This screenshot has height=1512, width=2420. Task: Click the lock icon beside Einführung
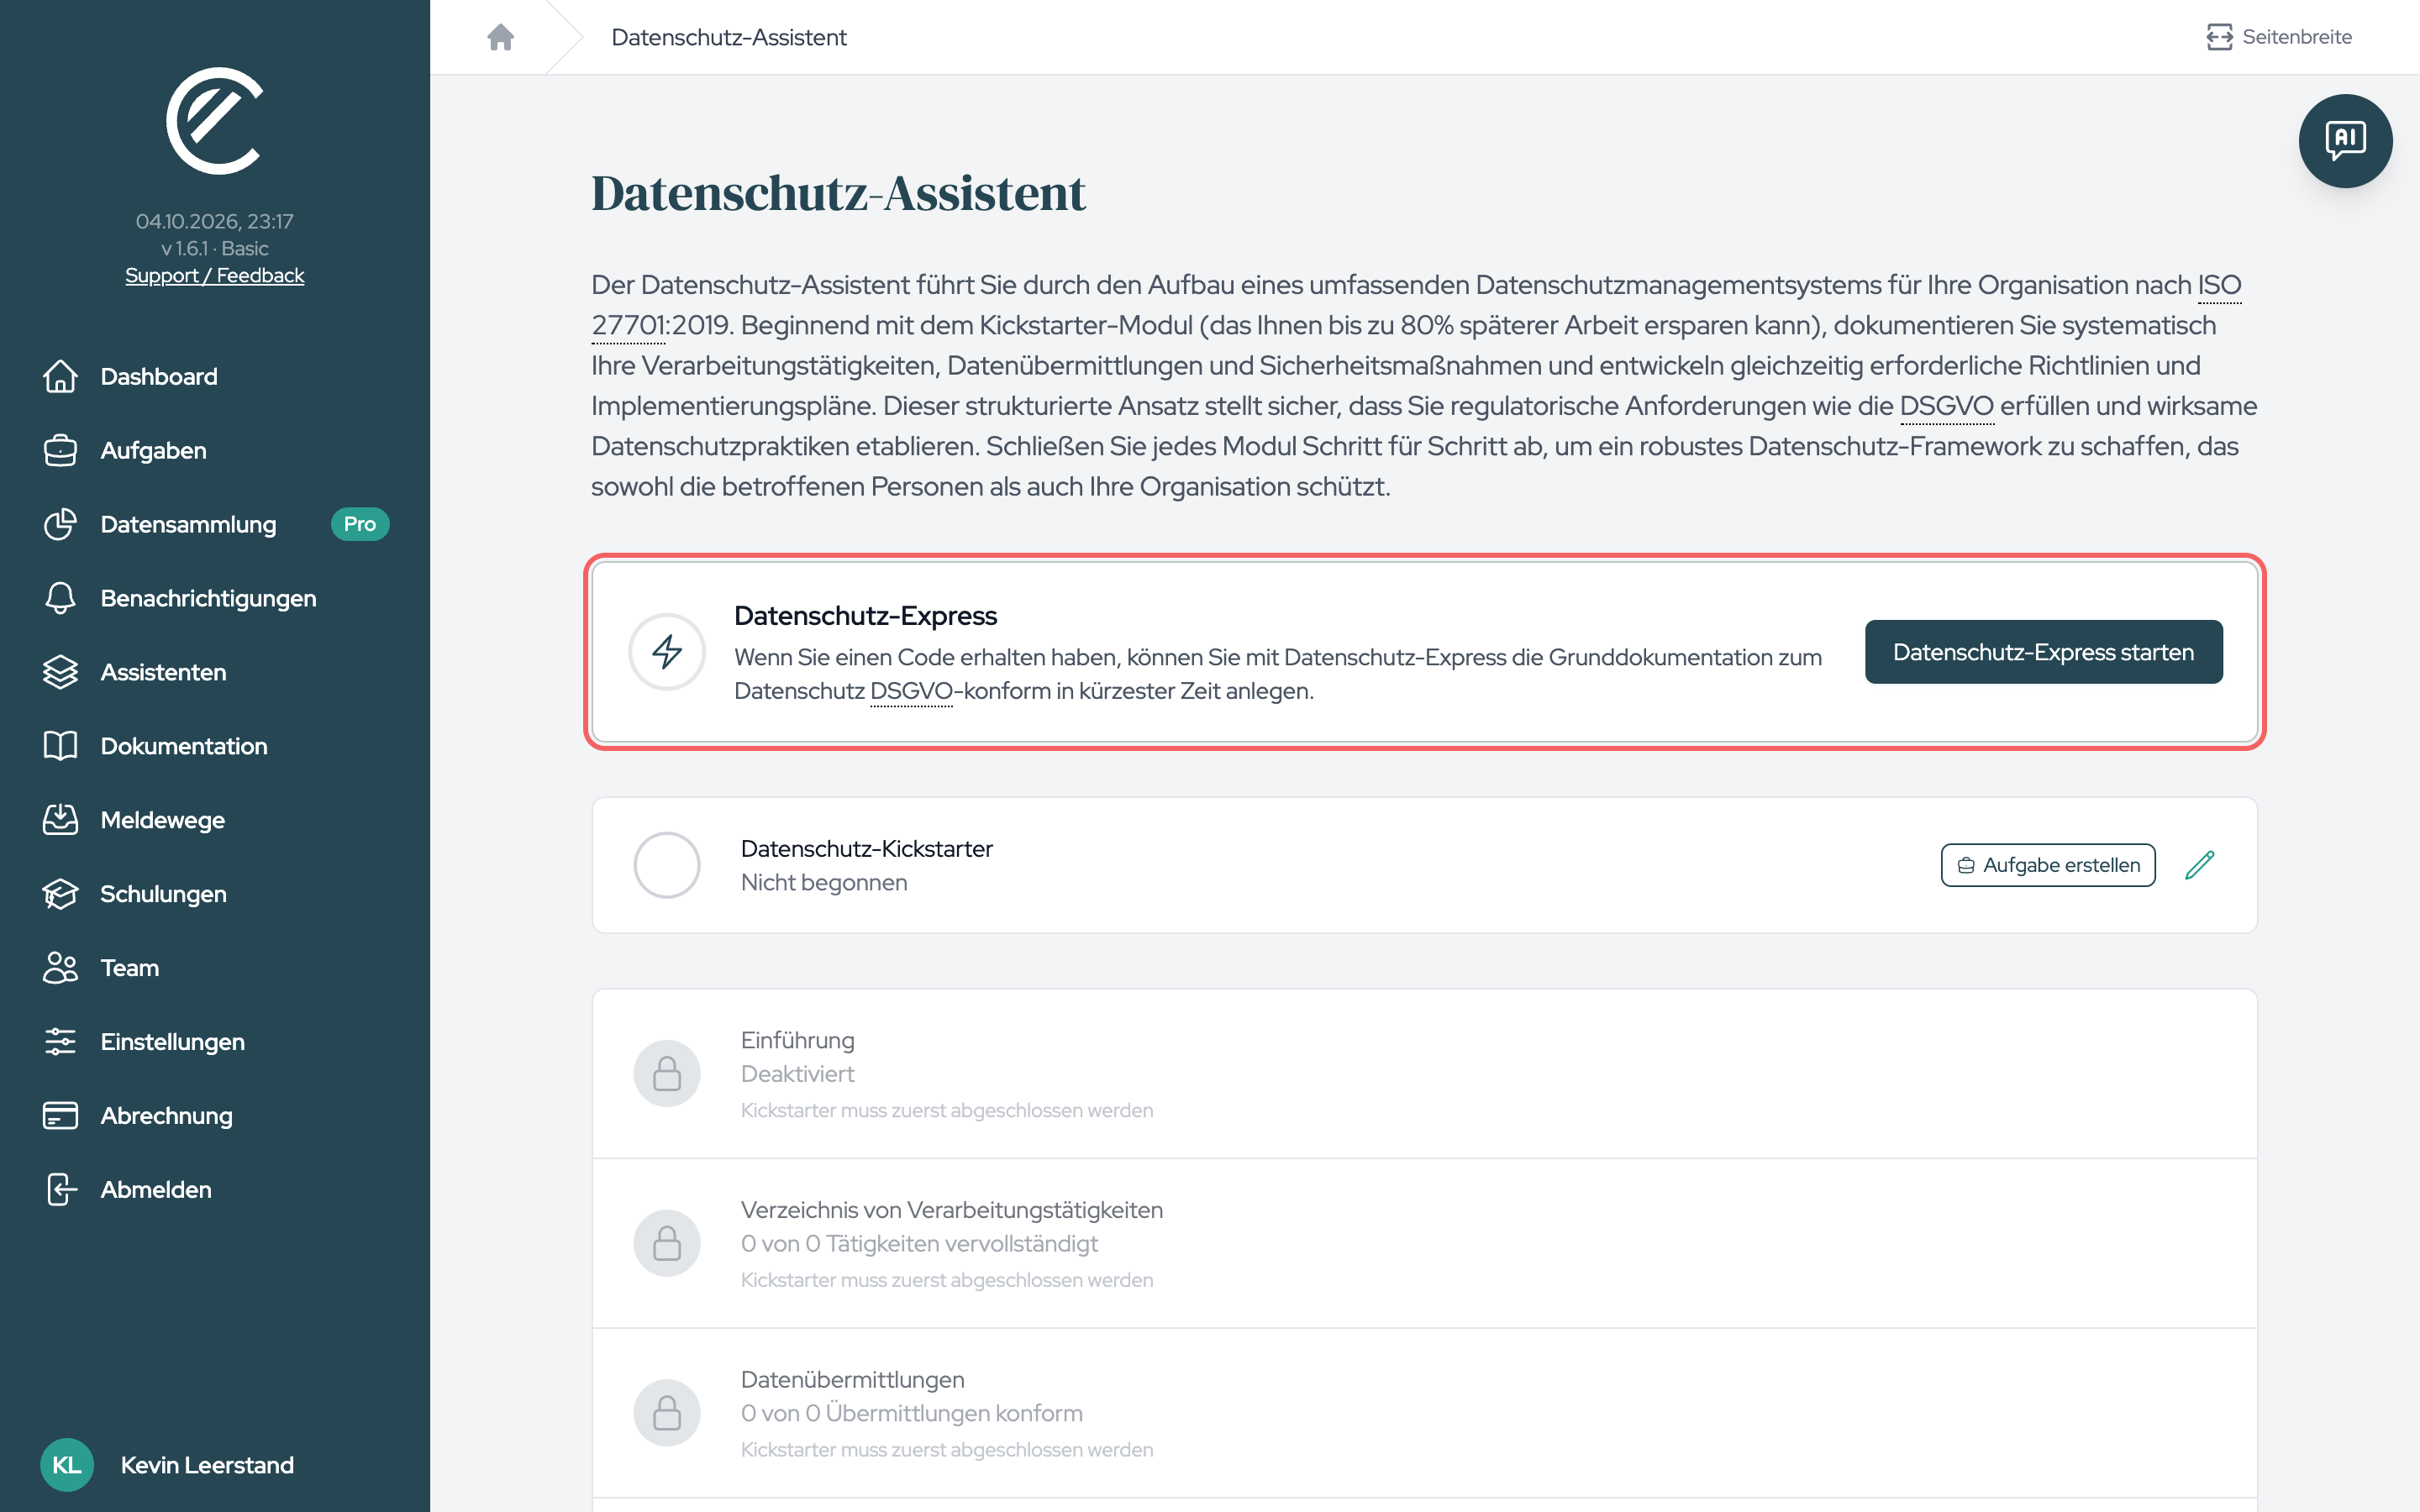667,1074
